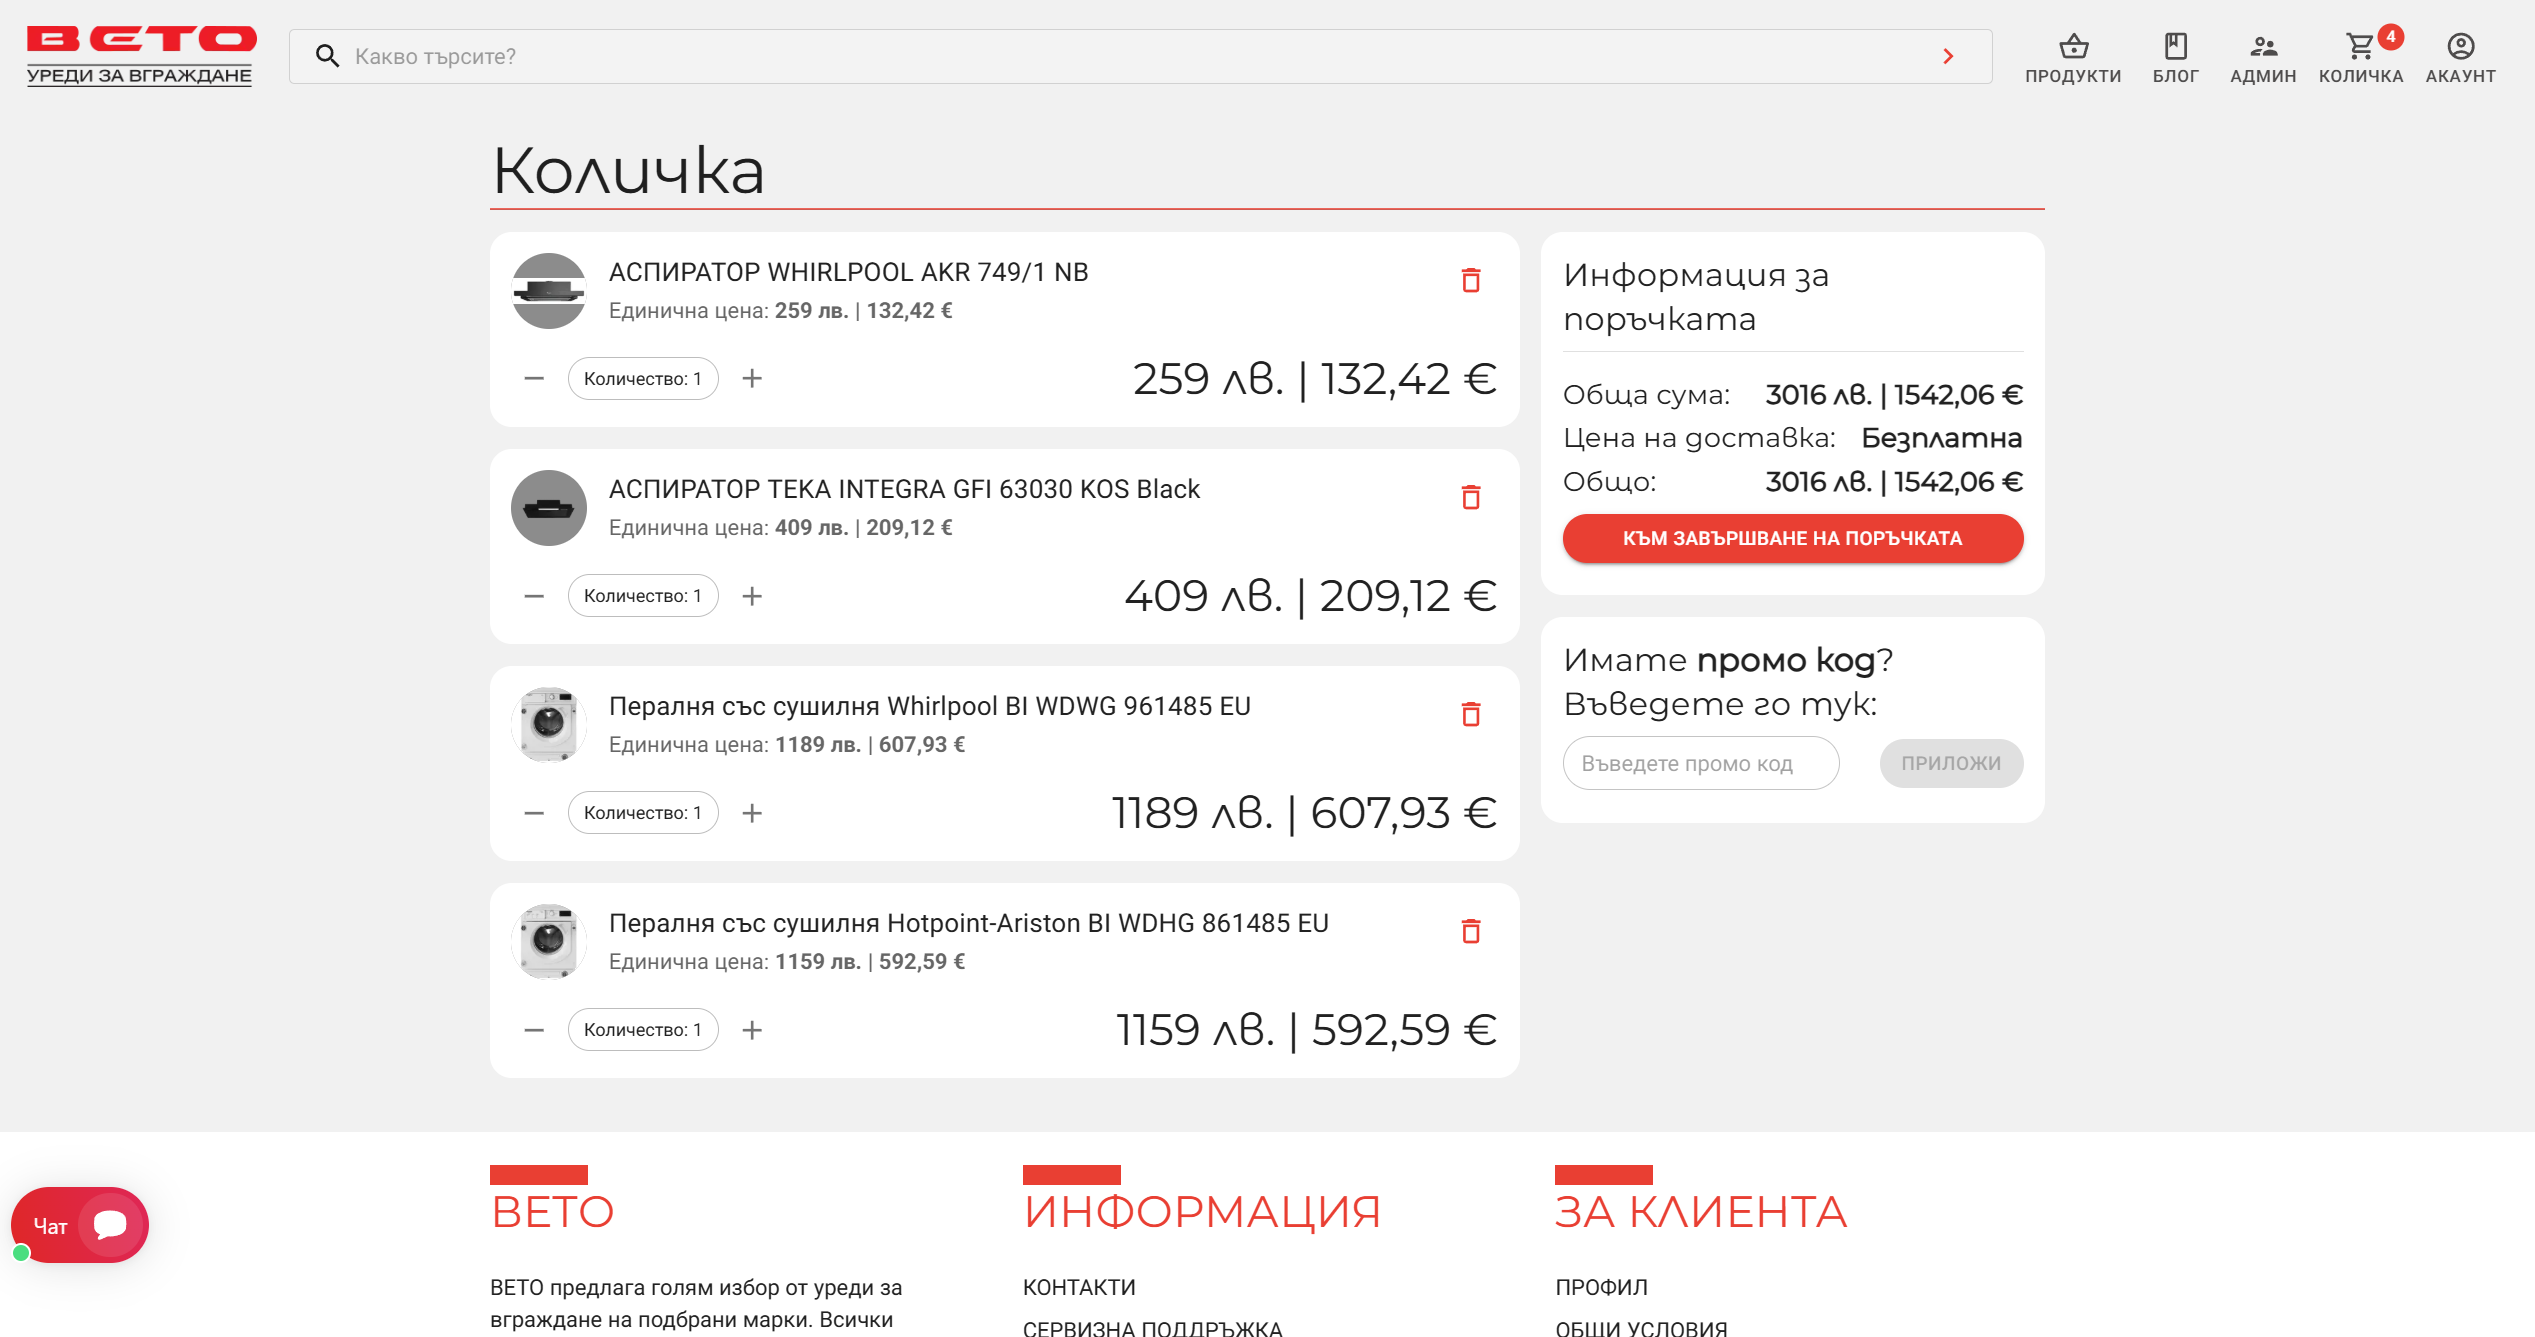Decrease quantity of Hotpoint-Ariston washer
The height and width of the screenshot is (1337, 2535).
click(x=534, y=1030)
